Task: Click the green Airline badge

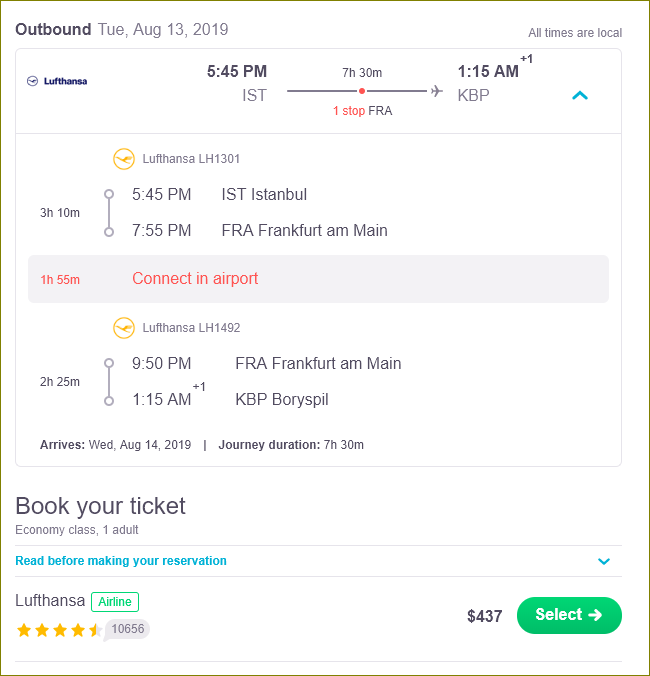Action: tap(115, 602)
